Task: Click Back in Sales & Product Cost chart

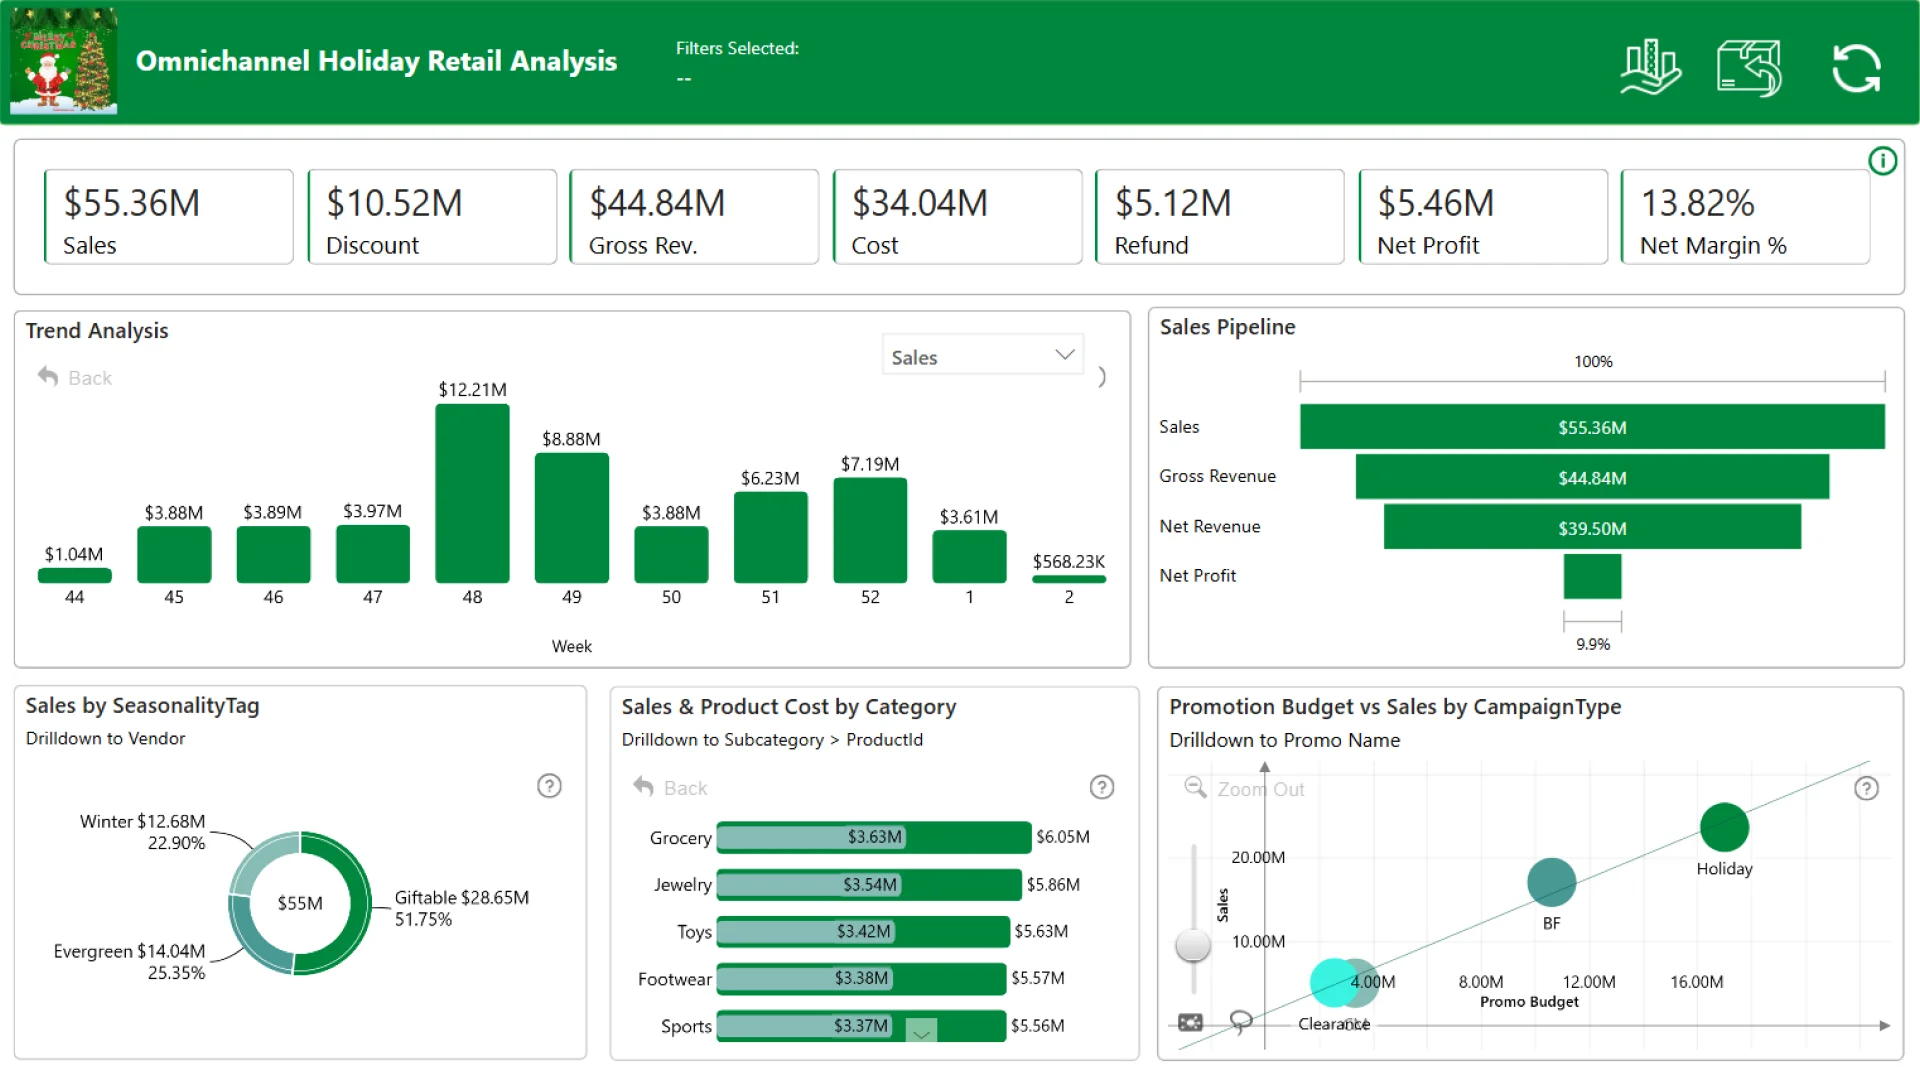Action: [x=670, y=788]
